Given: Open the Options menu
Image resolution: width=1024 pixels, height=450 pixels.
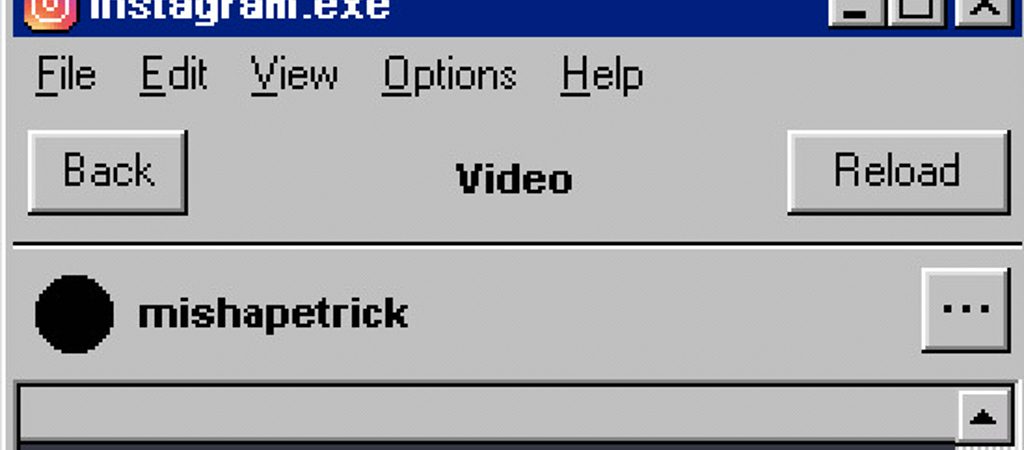Looking at the screenshot, I should pyautogui.click(x=449, y=76).
